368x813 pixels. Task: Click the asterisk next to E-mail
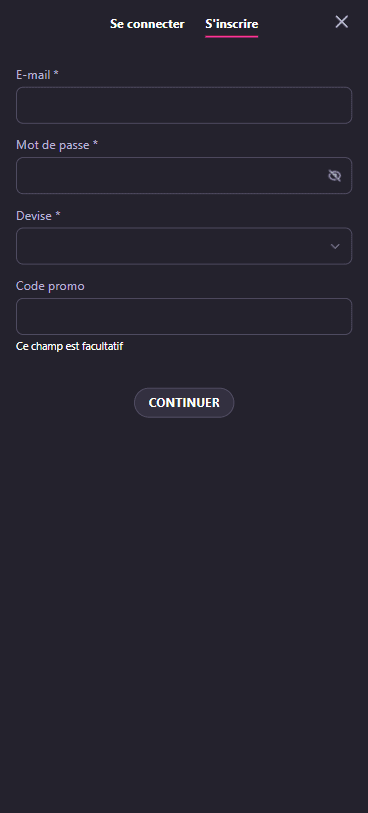[x=56, y=74]
